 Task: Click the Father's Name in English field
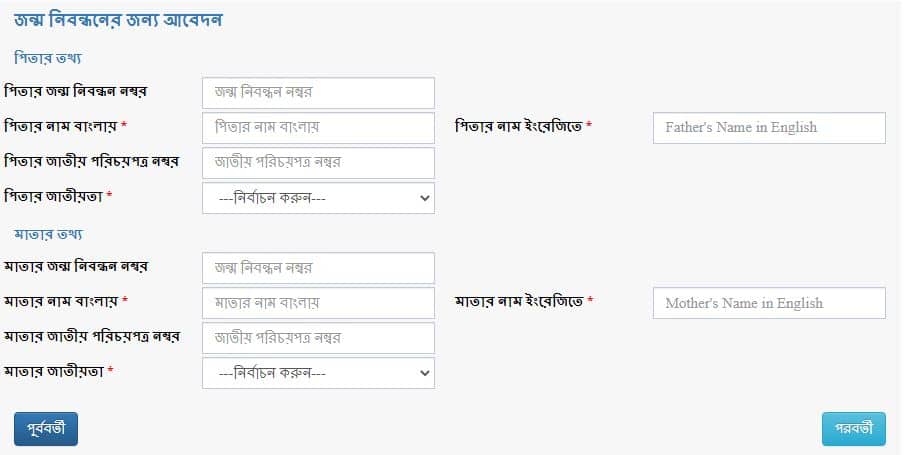point(768,128)
